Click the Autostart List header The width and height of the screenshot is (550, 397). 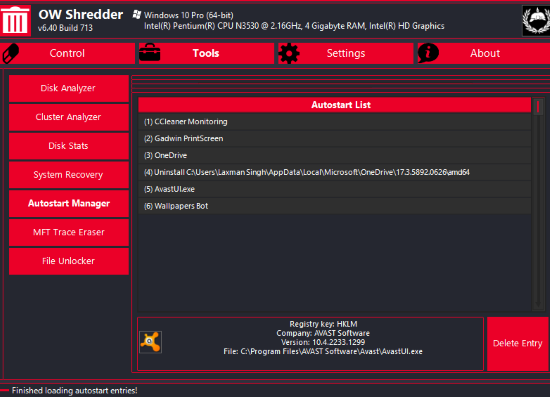[335, 105]
